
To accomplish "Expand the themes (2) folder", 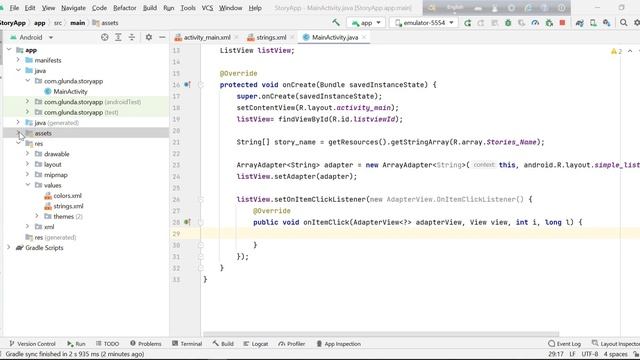I will (37, 216).
